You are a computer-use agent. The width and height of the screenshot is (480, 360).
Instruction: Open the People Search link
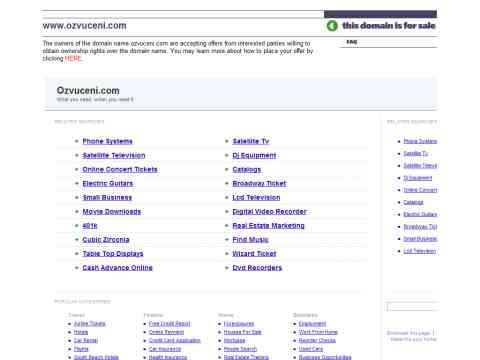[x=240, y=349]
